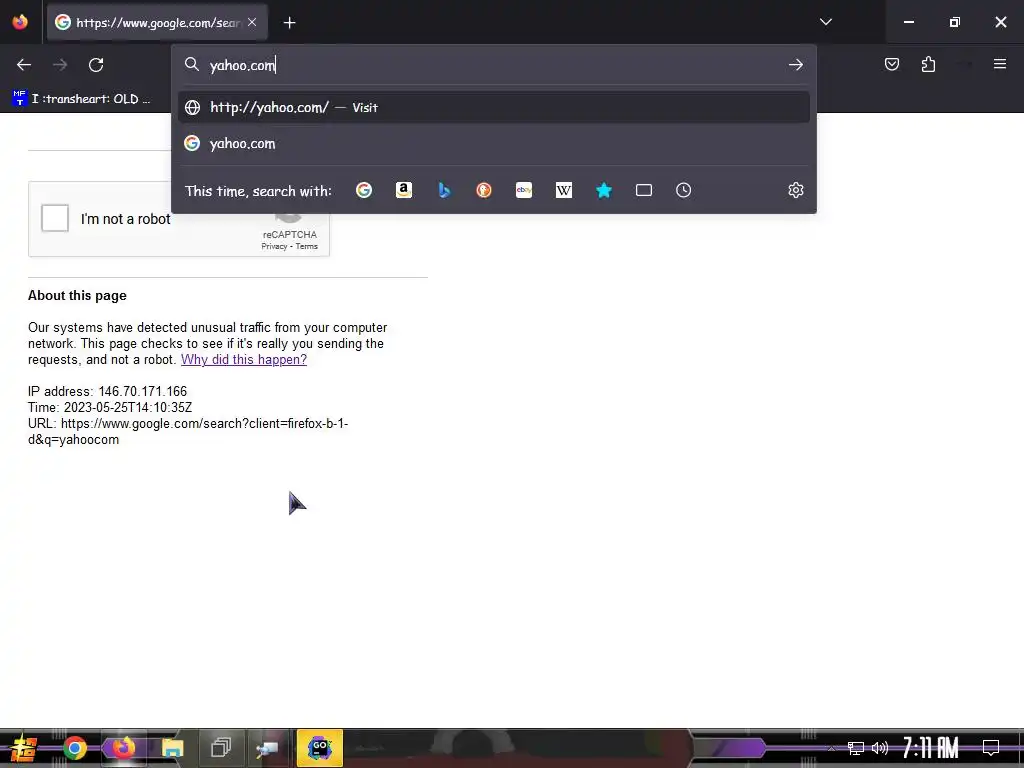Save page to Pocket
The image size is (1024, 768).
pyautogui.click(x=891, y=64)
